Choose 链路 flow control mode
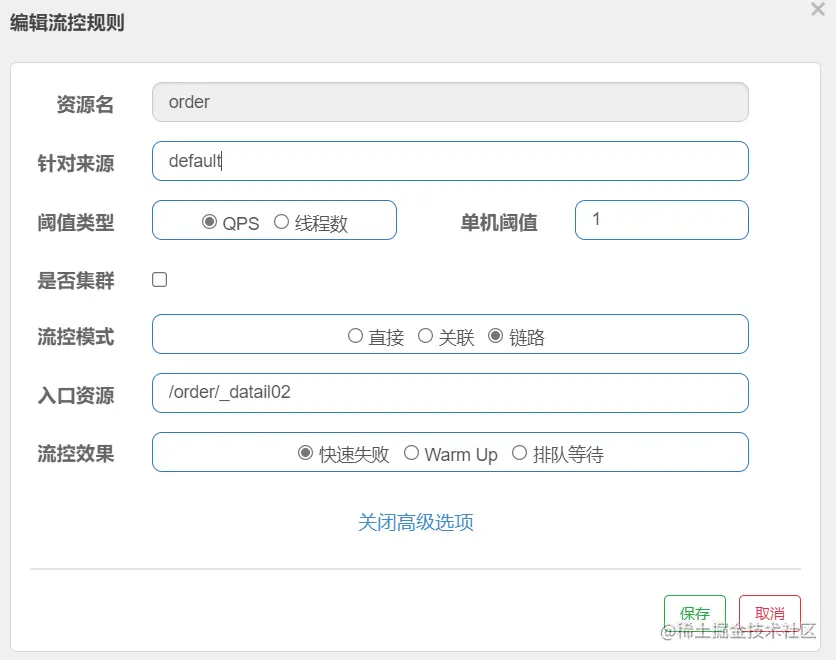 pyautogui.click(x=495, y=336)
